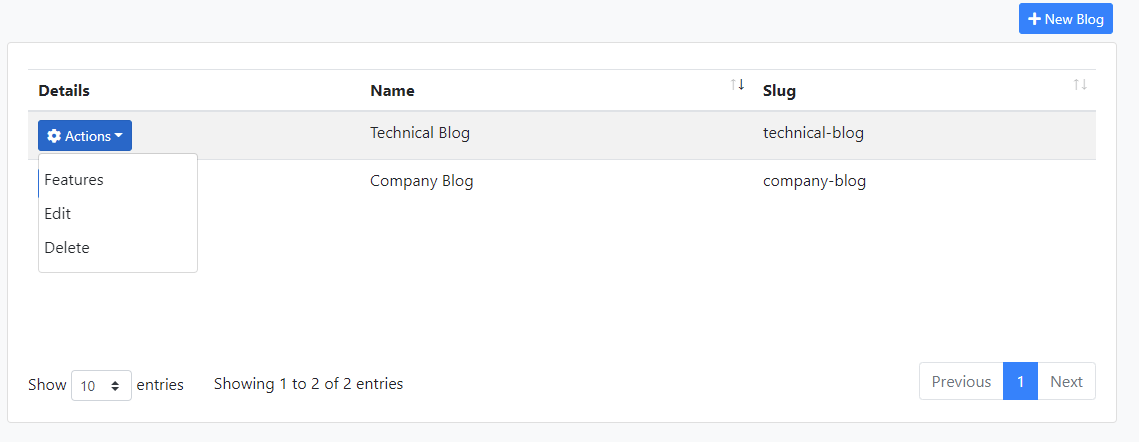
Task: Select the Company Blog name cell
Action: [x=422, y=182]
